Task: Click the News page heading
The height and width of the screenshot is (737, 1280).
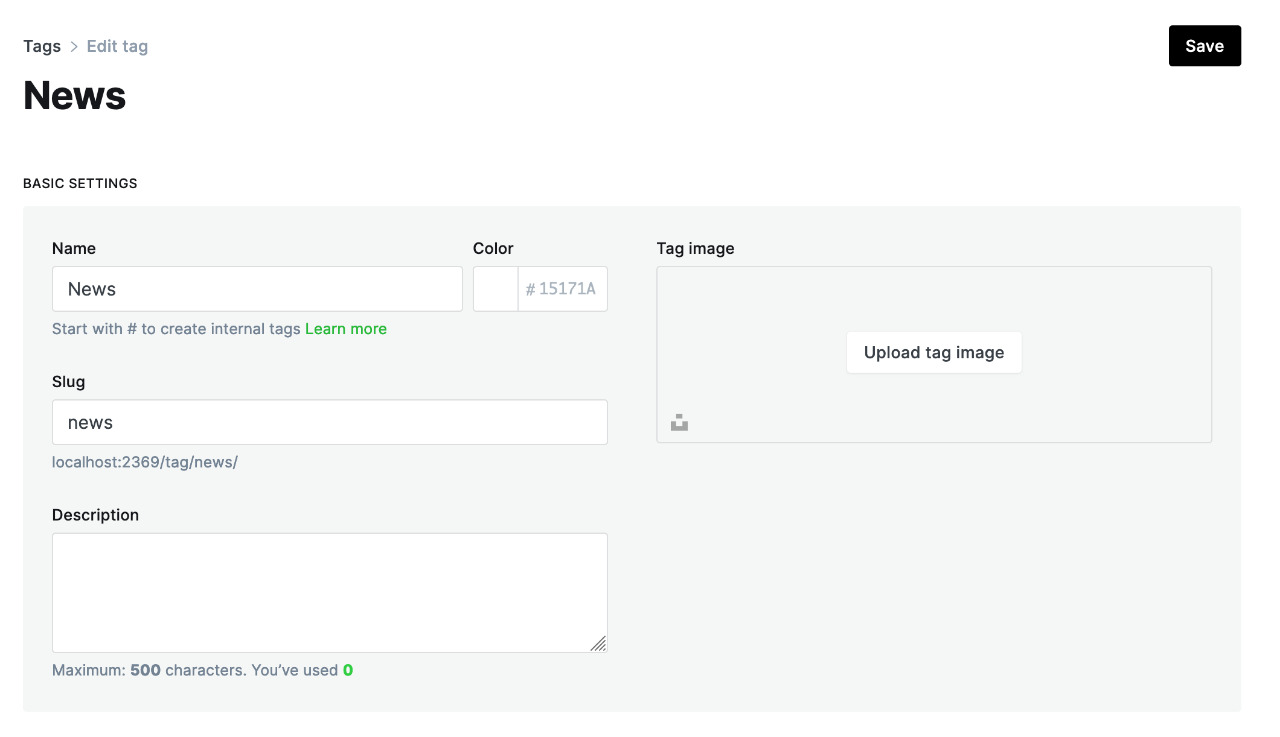Action: [x=75, y=96]
